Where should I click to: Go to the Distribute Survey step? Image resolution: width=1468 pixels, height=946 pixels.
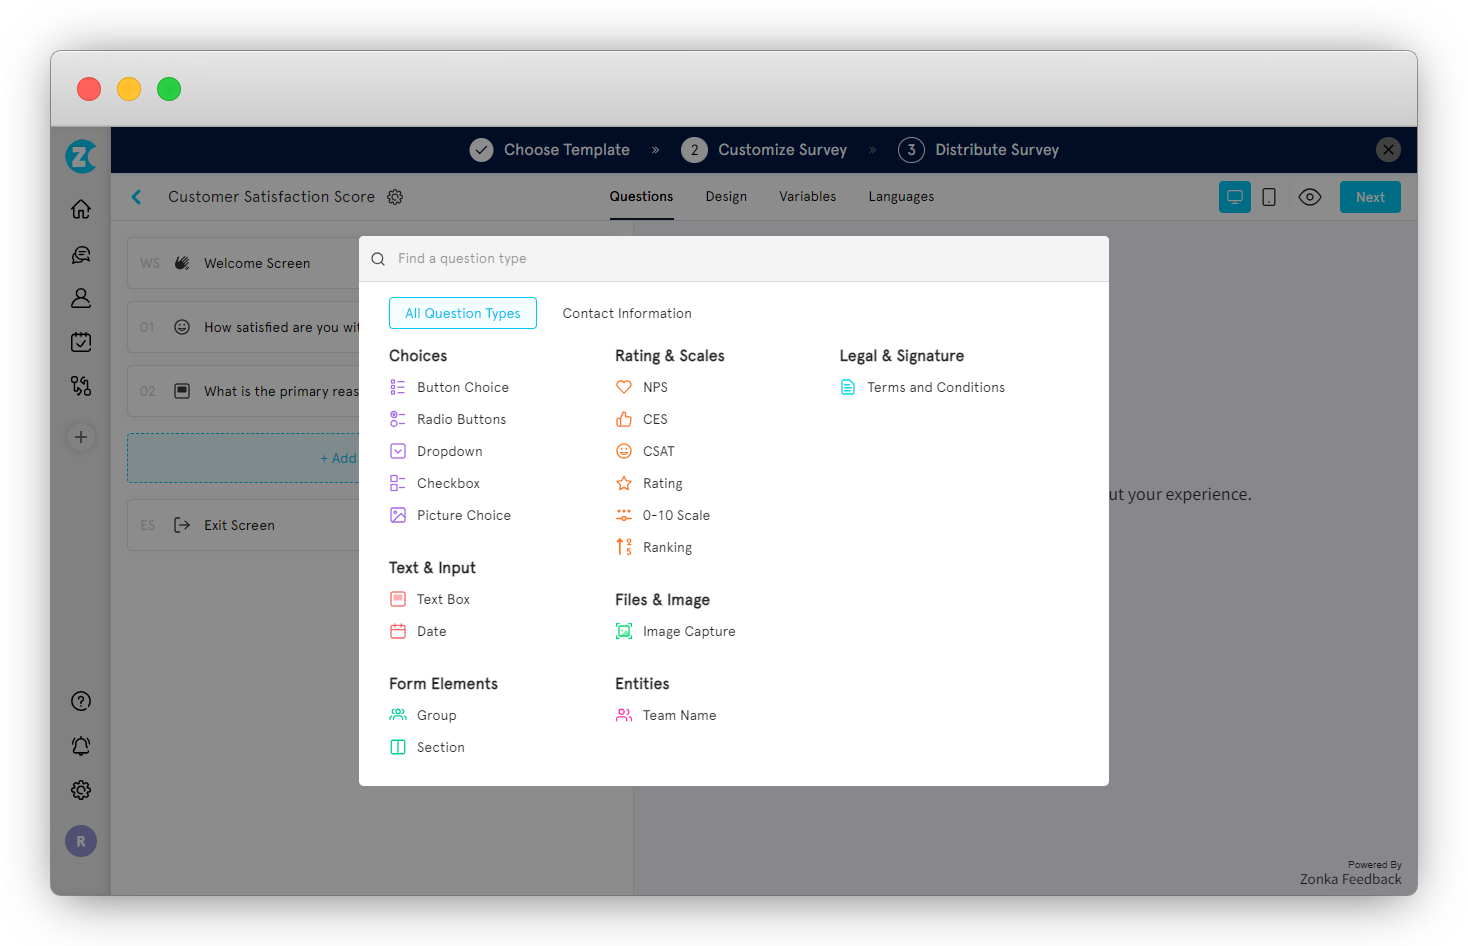pyautogui.click(x=996, y=149)
